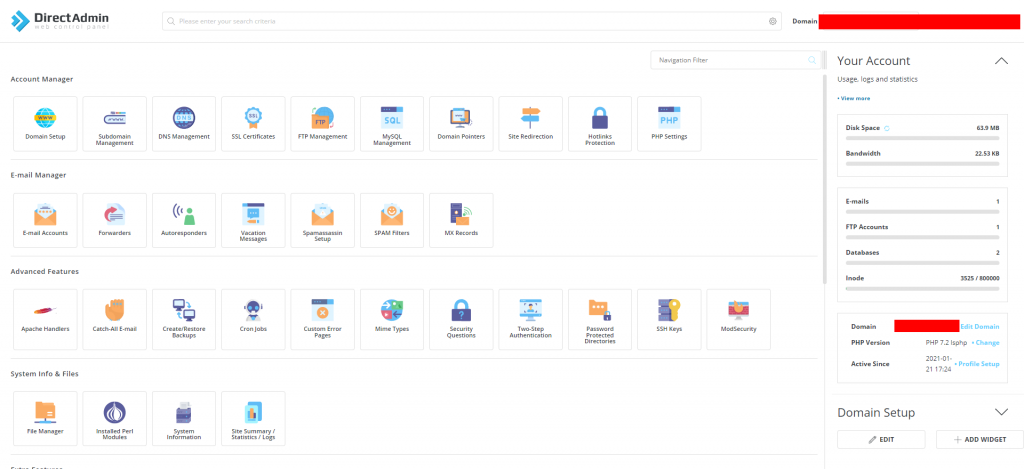Open Hotlinks Protection

tap(600, 124)
